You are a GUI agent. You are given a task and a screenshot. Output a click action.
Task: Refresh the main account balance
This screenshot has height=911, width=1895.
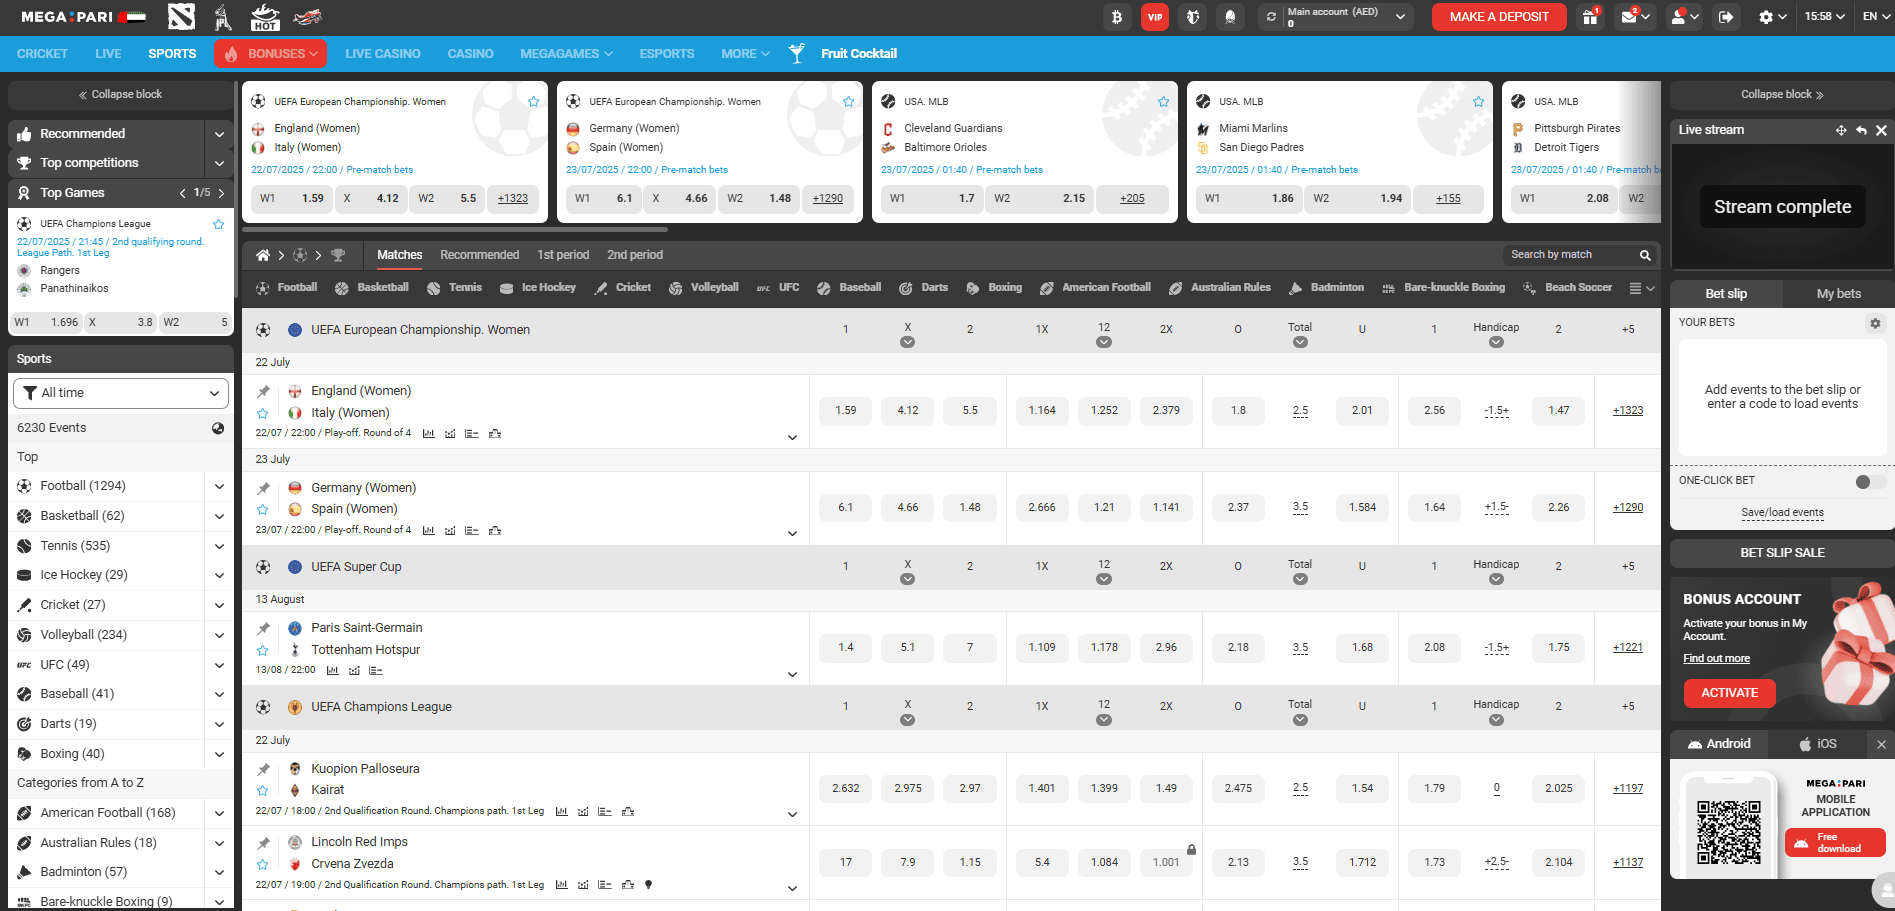(1271, 17)
